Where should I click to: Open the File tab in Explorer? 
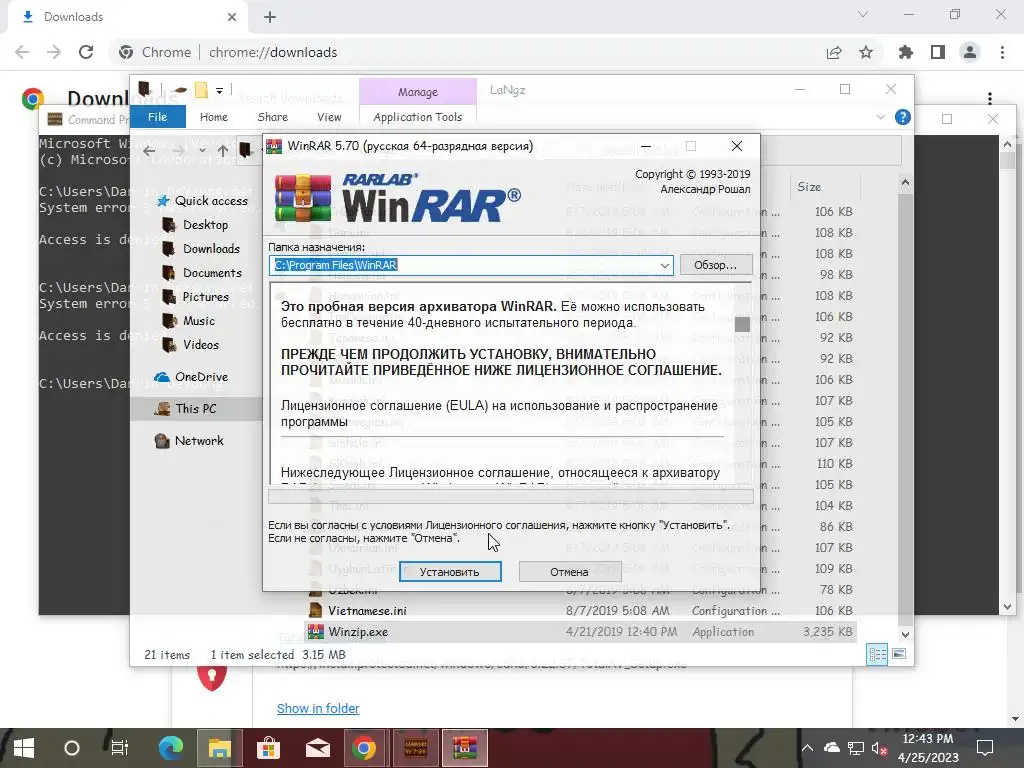click(x=157, y=117)
